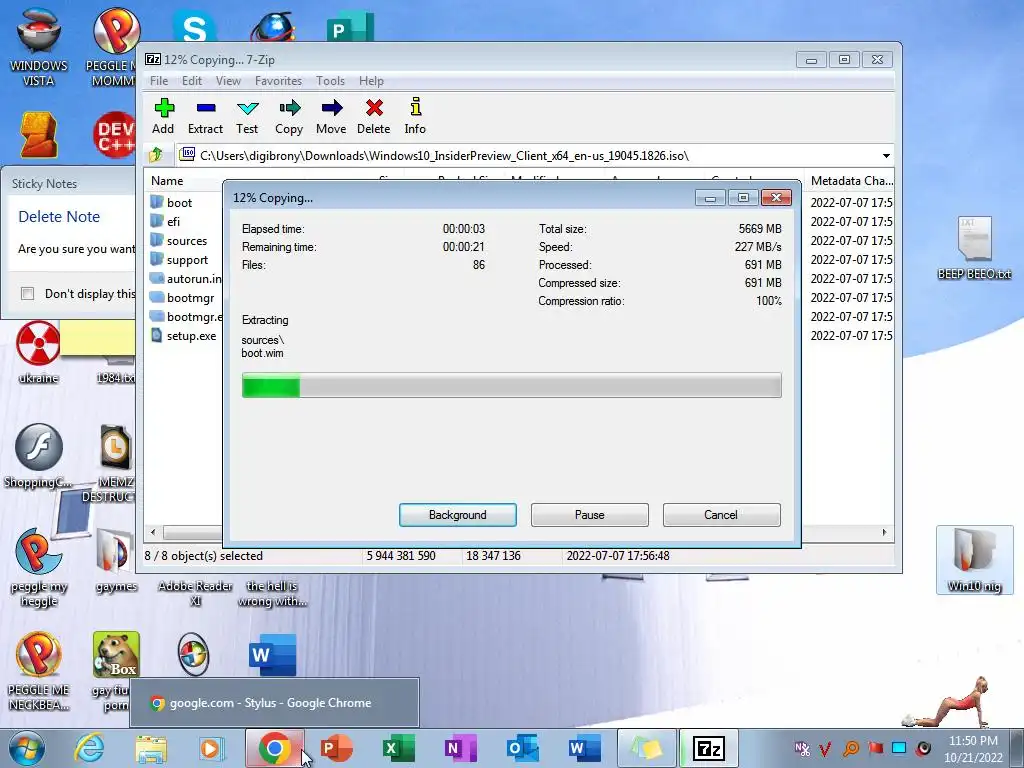Open Excel from the taskbar
Viewport: 1024px width, 768px height.
pos(398,748)
